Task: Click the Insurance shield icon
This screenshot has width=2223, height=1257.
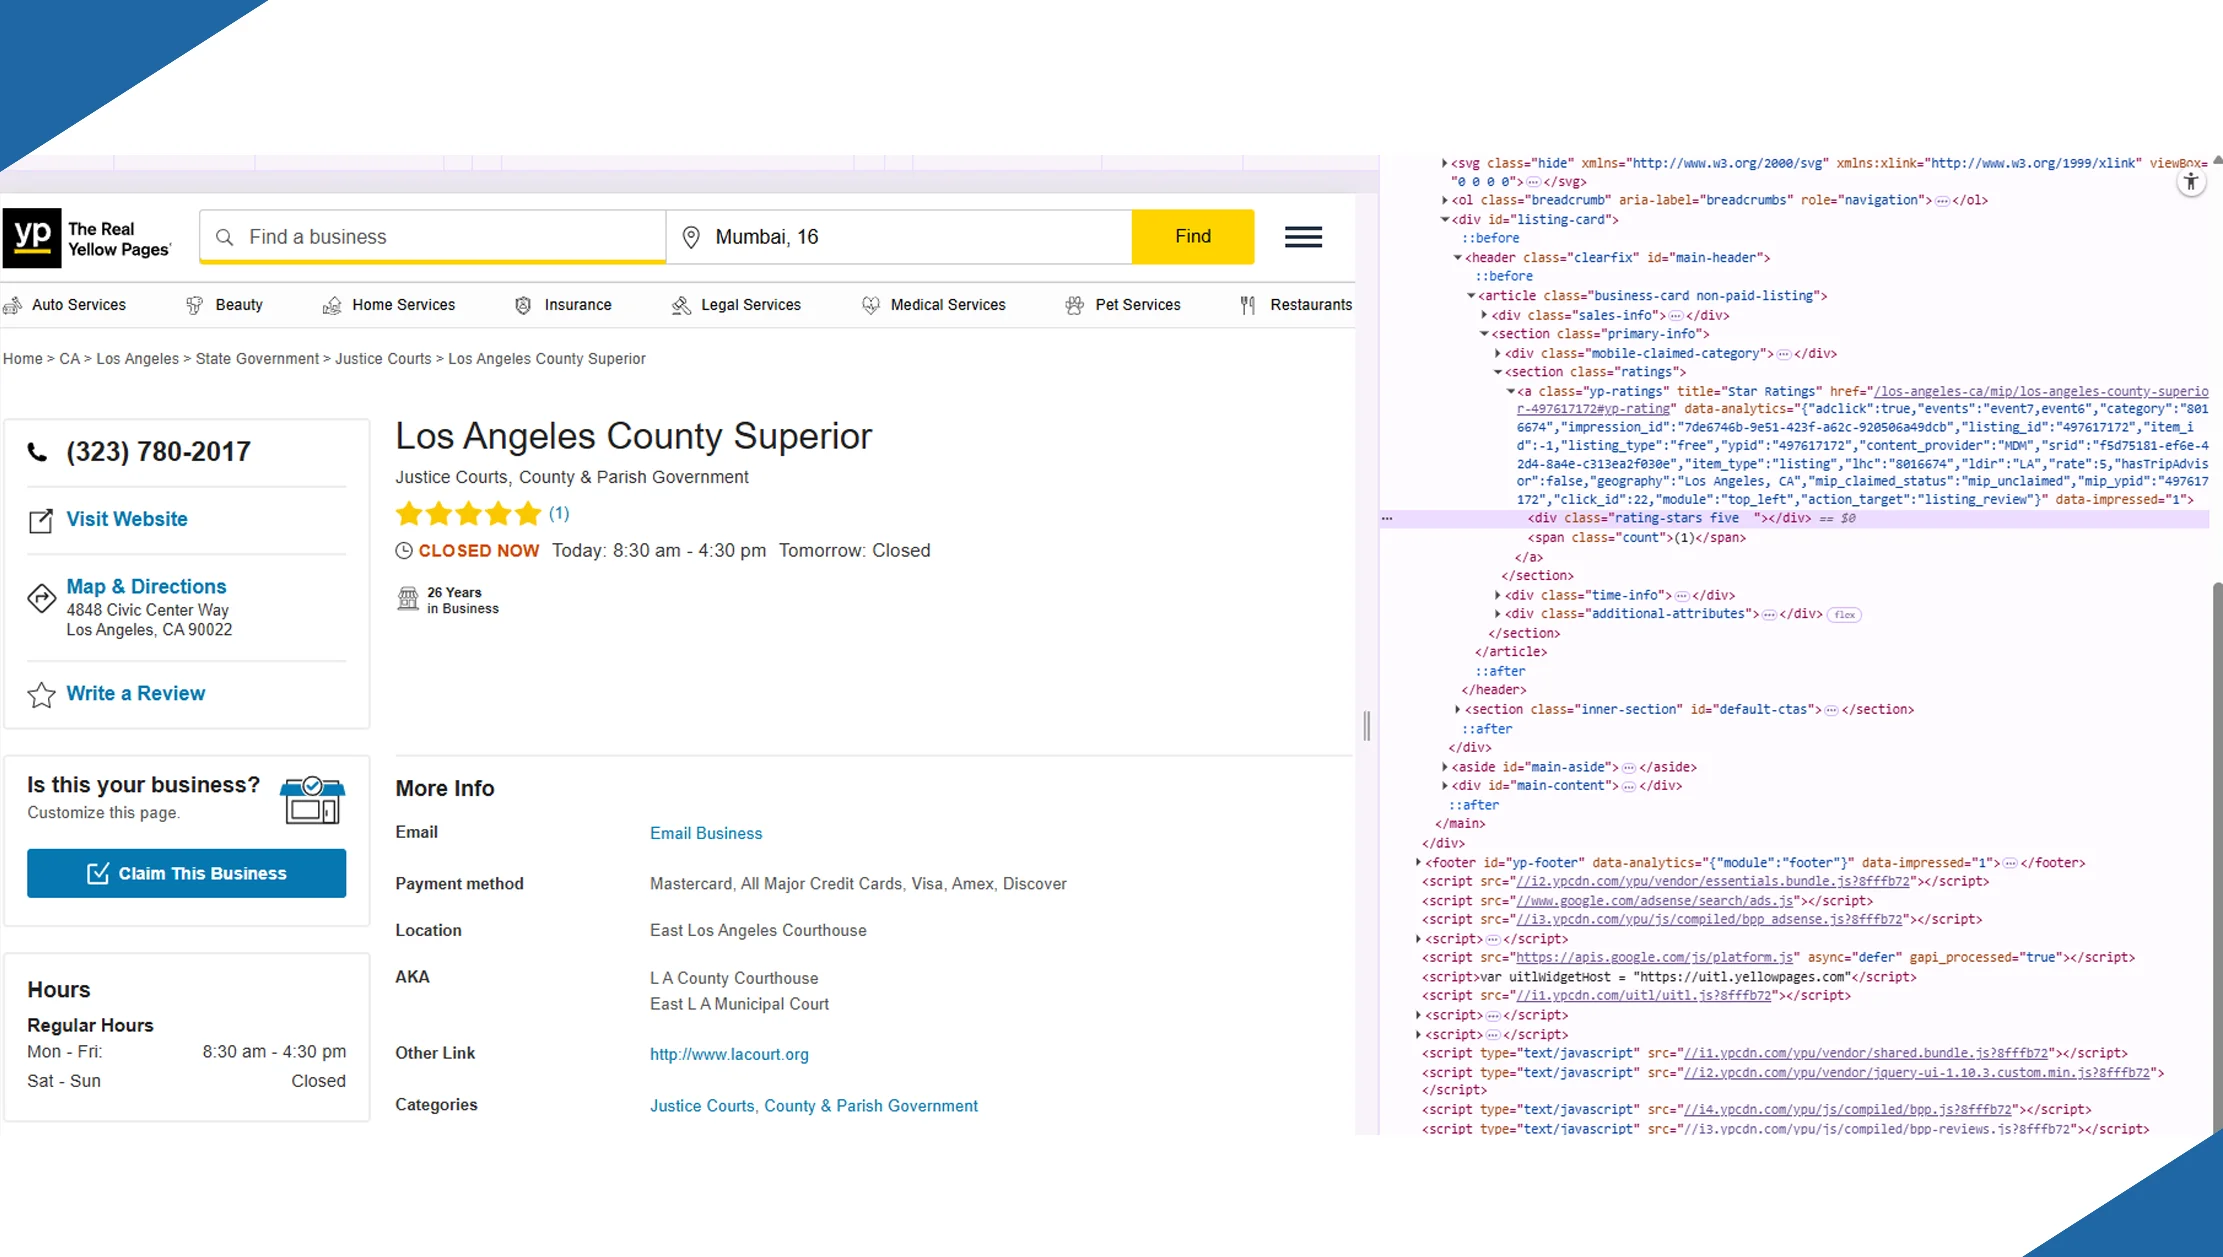Action: pos(523,305)
